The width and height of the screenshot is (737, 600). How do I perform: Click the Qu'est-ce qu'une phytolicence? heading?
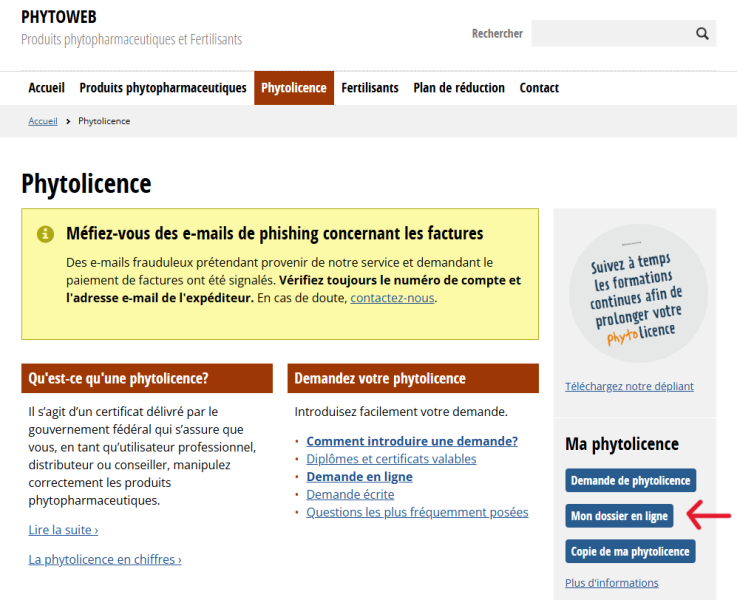147,378
